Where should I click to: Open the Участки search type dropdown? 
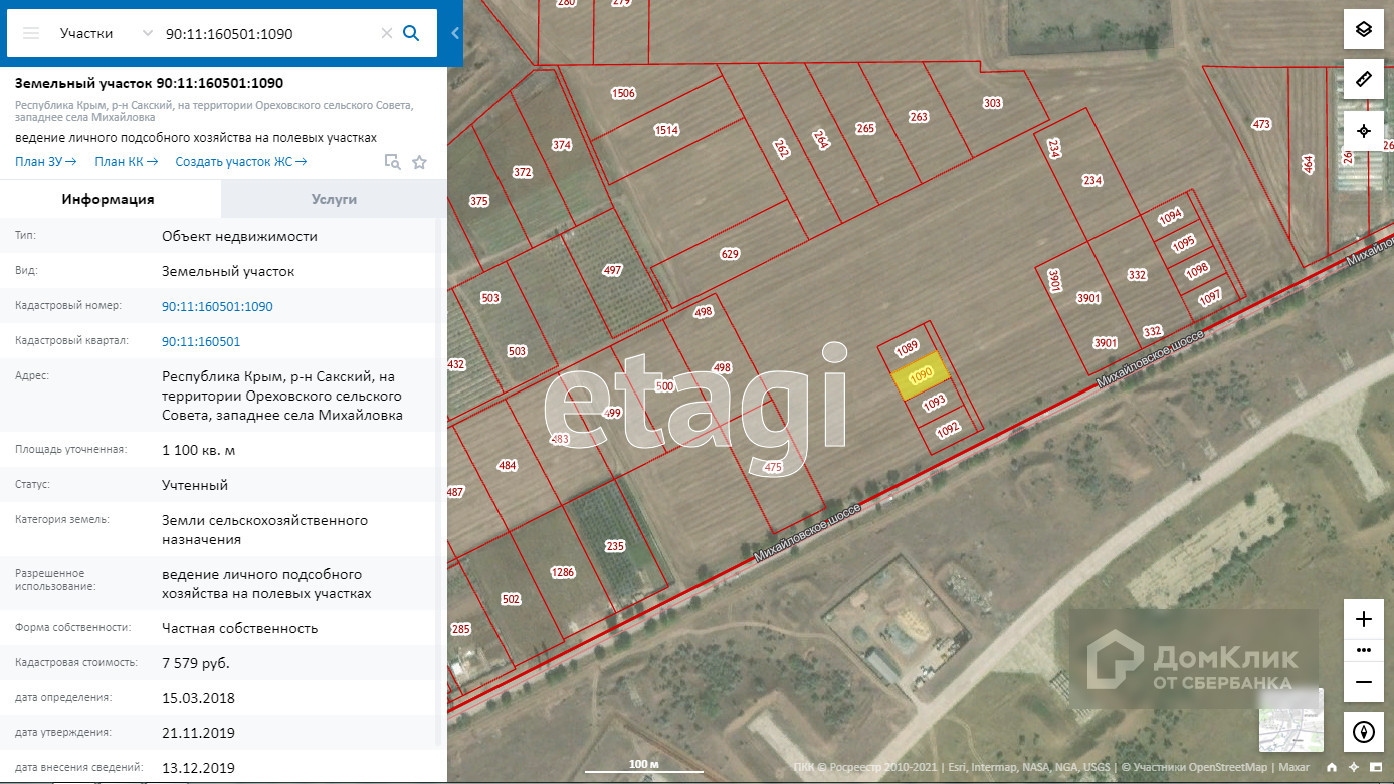(x=105, y=33)
